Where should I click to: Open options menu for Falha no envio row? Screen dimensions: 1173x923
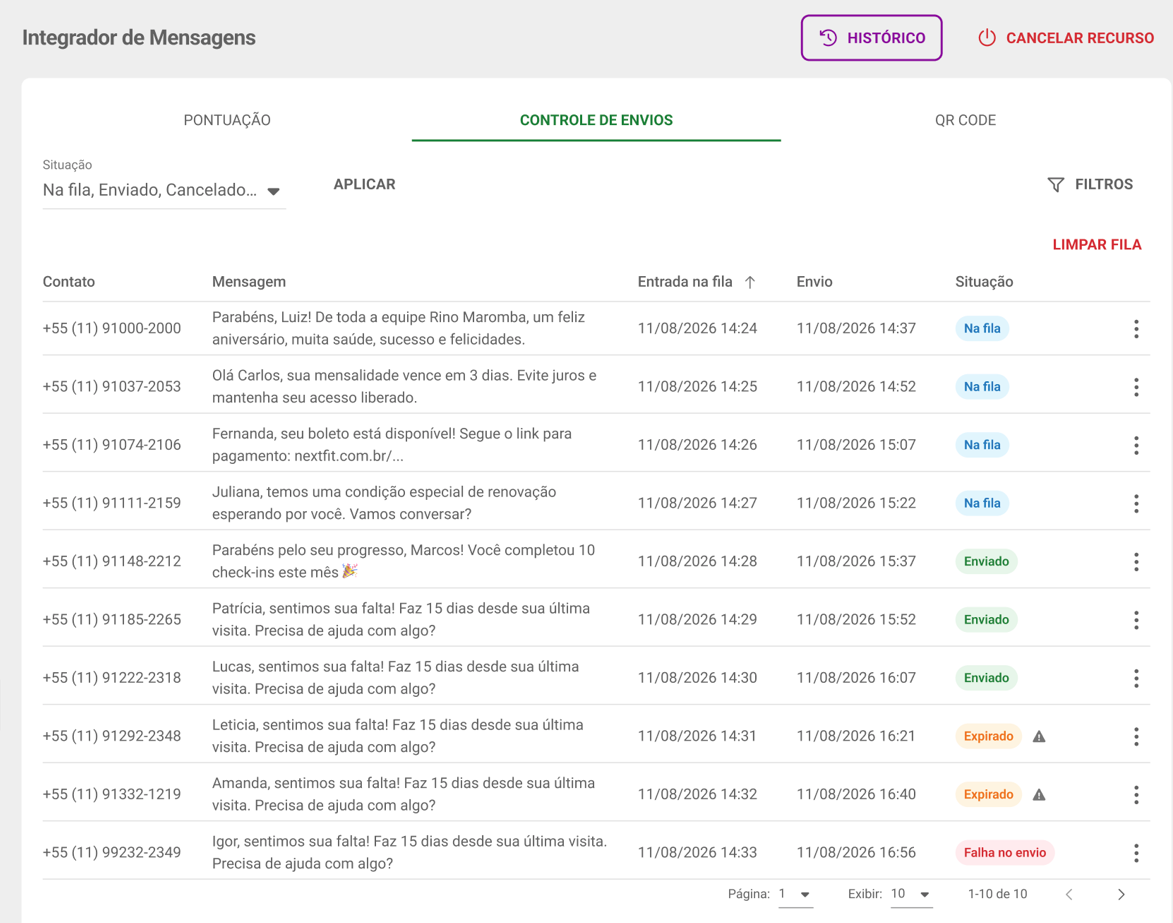tap(1136, 853)
